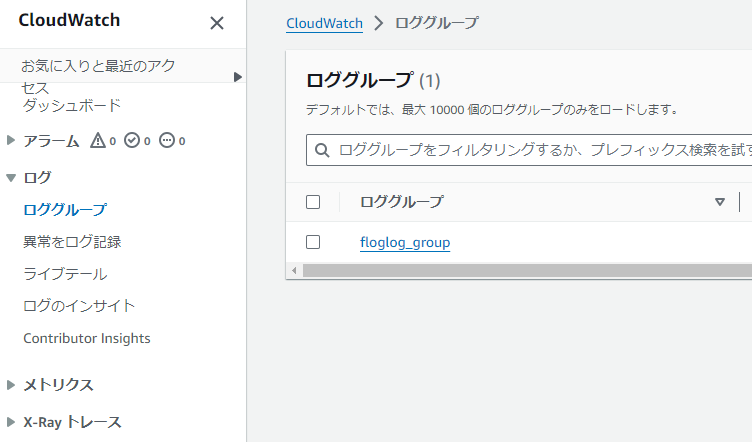
Task: Select all log groups checkbox
Action: pos(313,202)
